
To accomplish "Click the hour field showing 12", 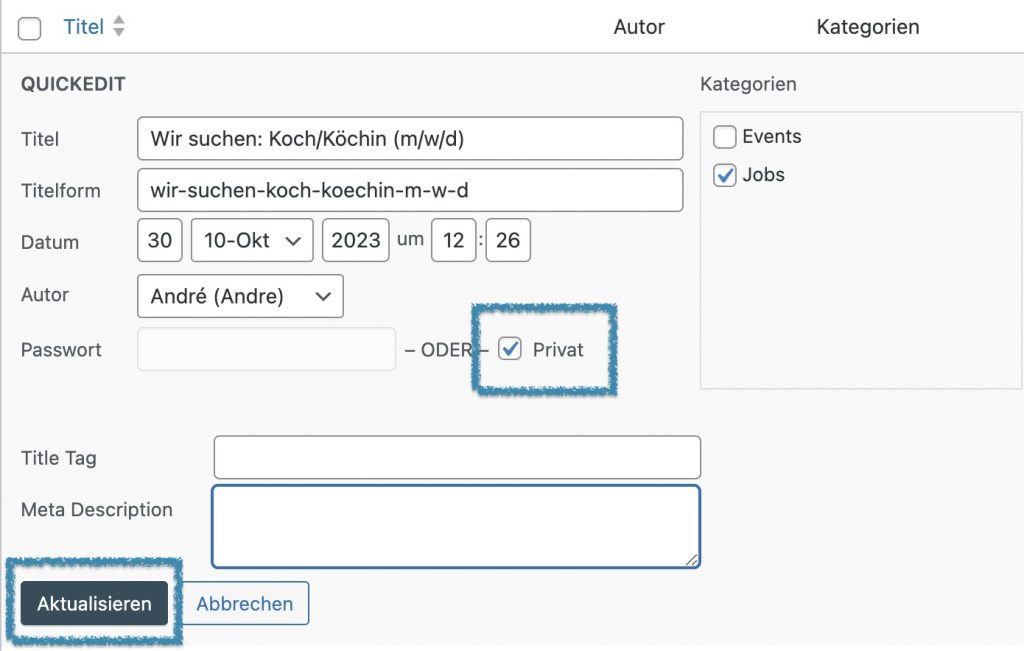I will [x=453, y=241].
